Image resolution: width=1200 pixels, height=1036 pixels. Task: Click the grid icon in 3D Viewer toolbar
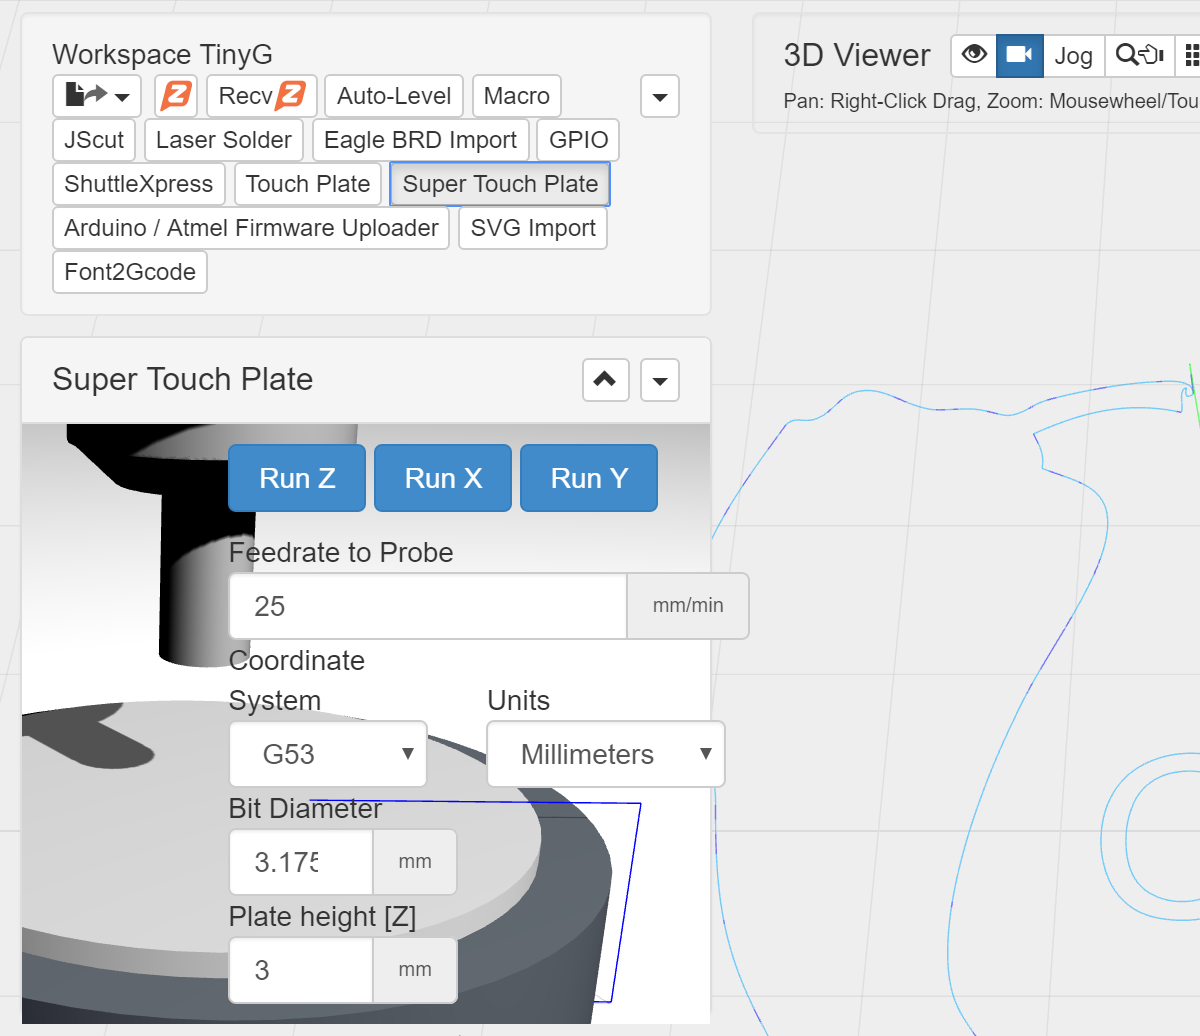pos(1190,55)
